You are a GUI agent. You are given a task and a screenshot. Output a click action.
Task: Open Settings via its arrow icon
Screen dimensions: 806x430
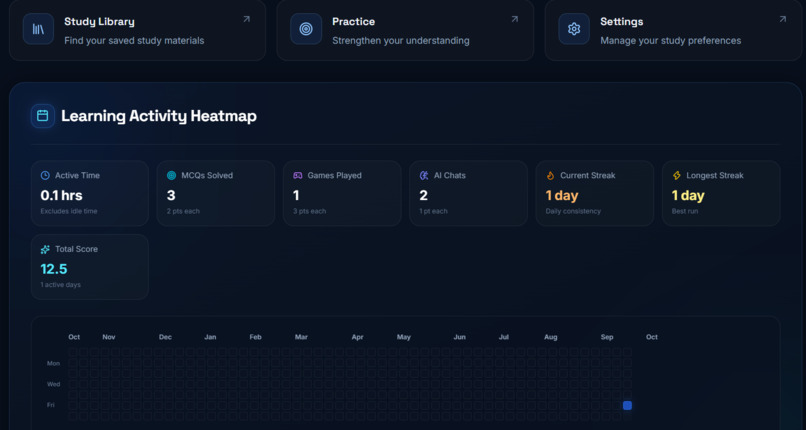(782, 19)
